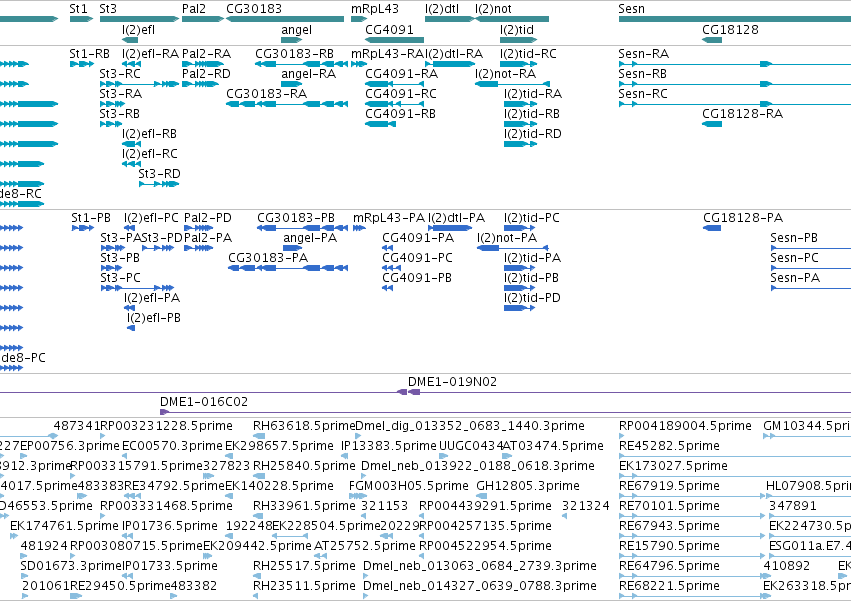Click protein label "l(2)efl-PB"
This screenshot has width=851, height=601.
154,318
